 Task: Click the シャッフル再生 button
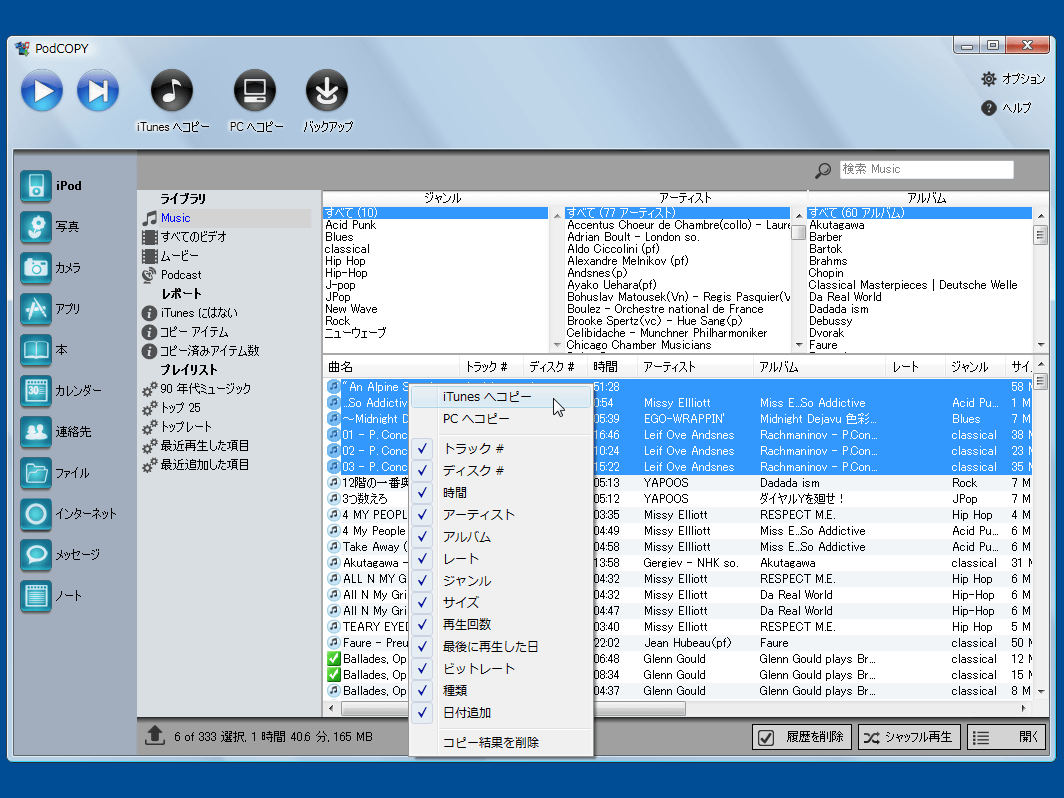coord(909,737)
